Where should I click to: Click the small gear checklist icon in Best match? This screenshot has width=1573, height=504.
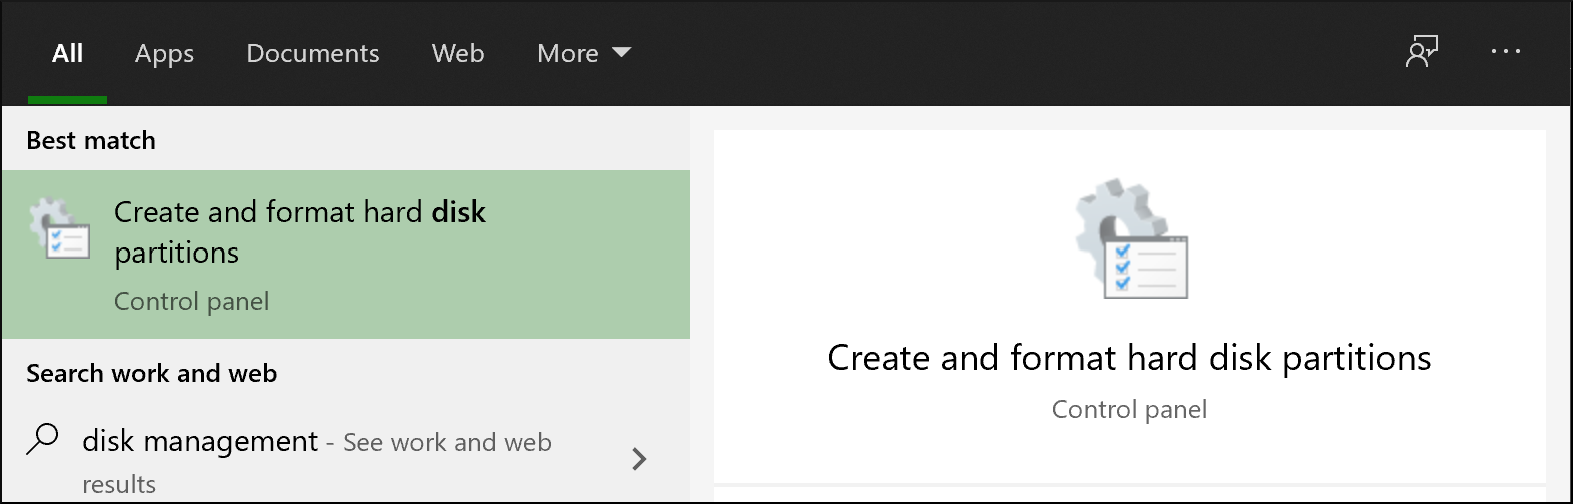click(59, 229)
